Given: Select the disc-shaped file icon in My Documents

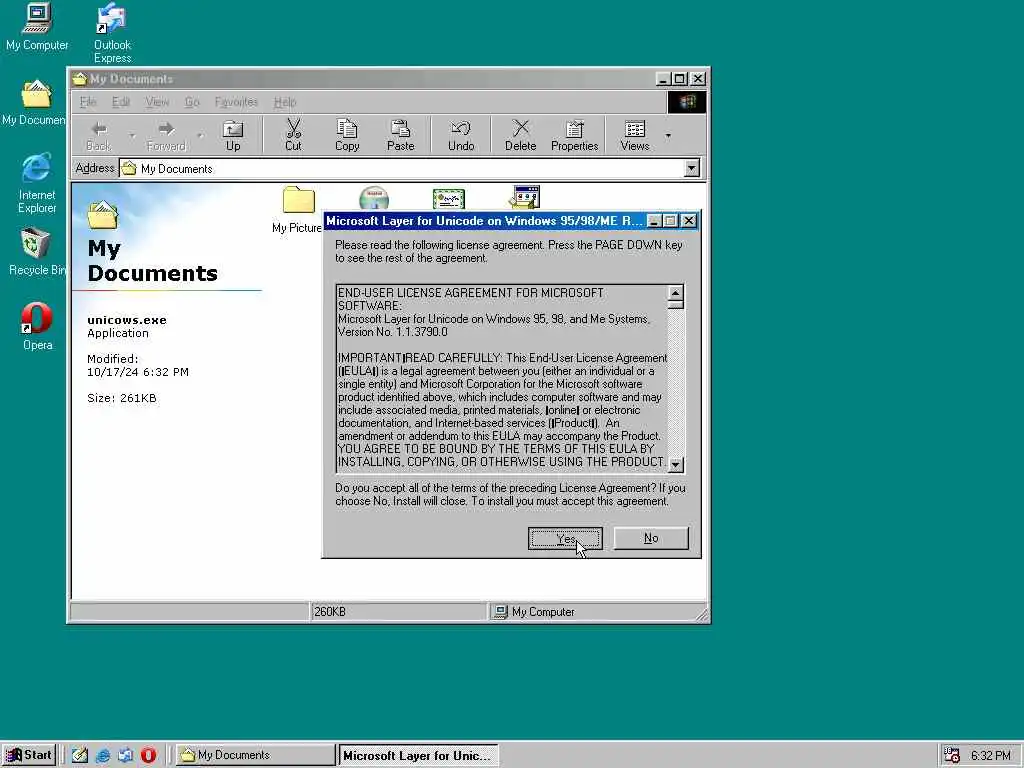Looking at the screenshot, I should click(374, 198).
